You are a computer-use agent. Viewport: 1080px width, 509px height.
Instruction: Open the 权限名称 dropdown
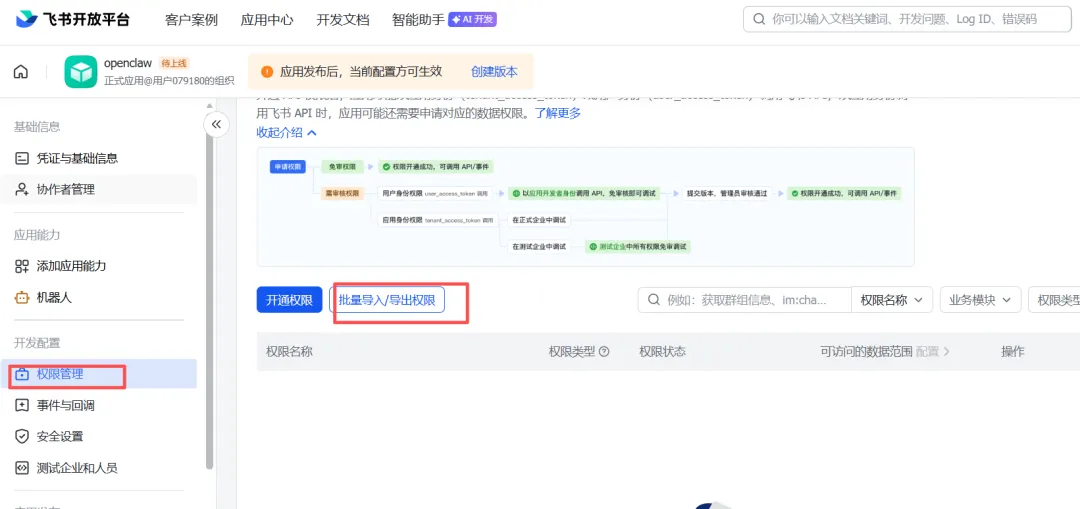coord(892,300)
